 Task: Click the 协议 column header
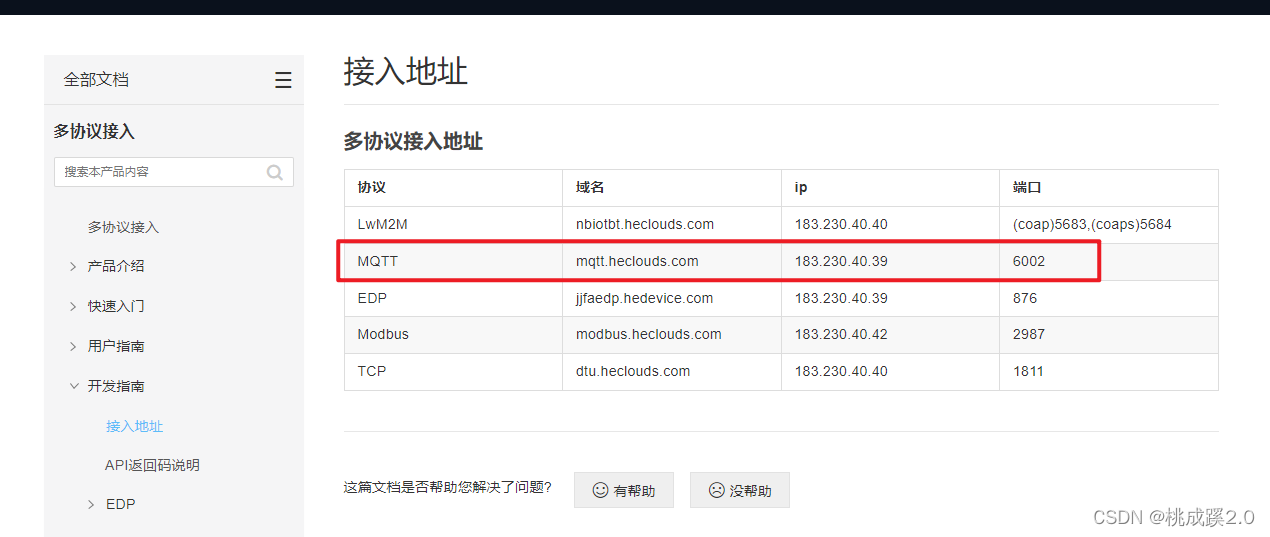tap(453, 188)
